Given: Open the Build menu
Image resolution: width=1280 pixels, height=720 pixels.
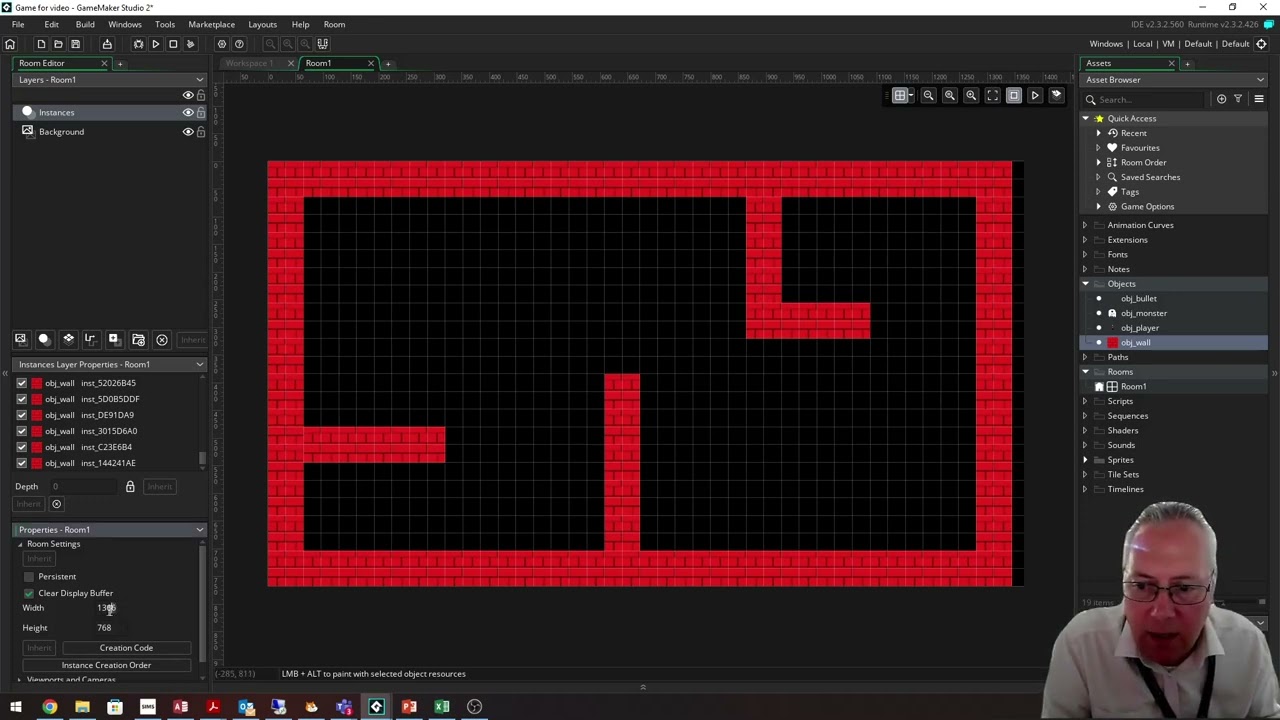Looking at the screenshot, I should coord(85,24).
